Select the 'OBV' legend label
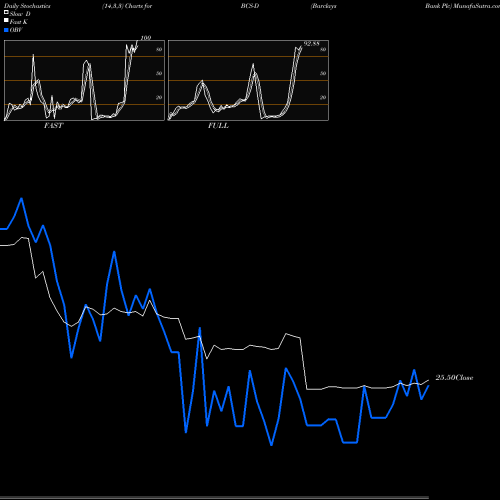This screenshot has width=500, height=500. coord(16,30)
